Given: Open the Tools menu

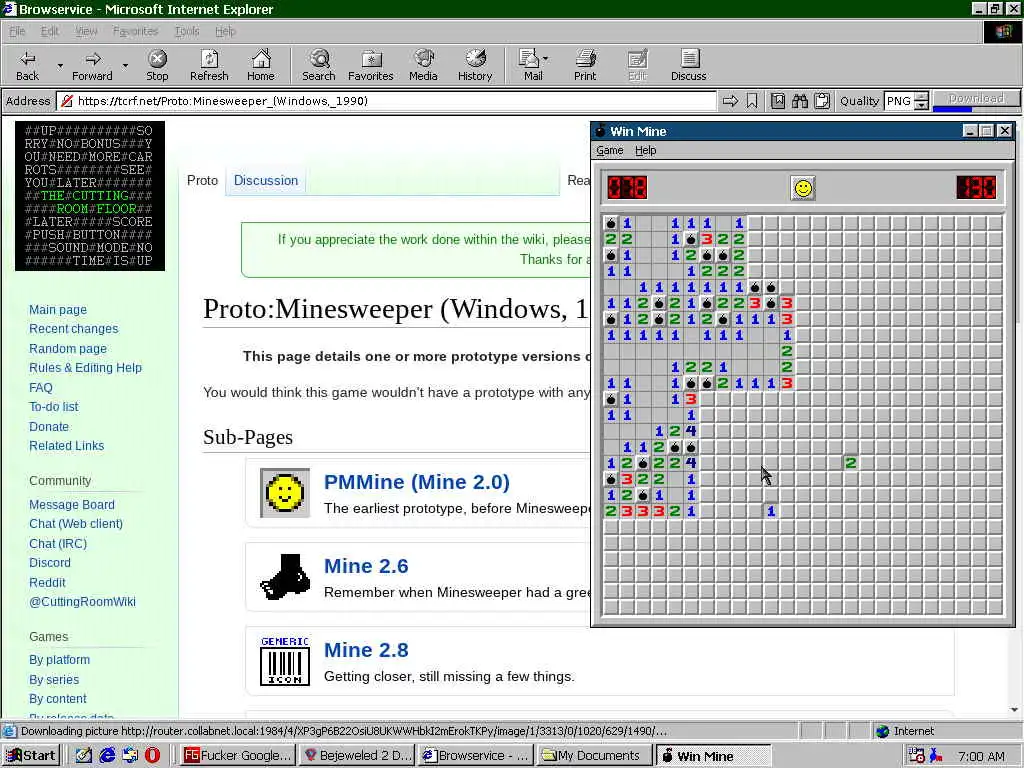Looking at the screenshot, I should (x=187, y=31).
